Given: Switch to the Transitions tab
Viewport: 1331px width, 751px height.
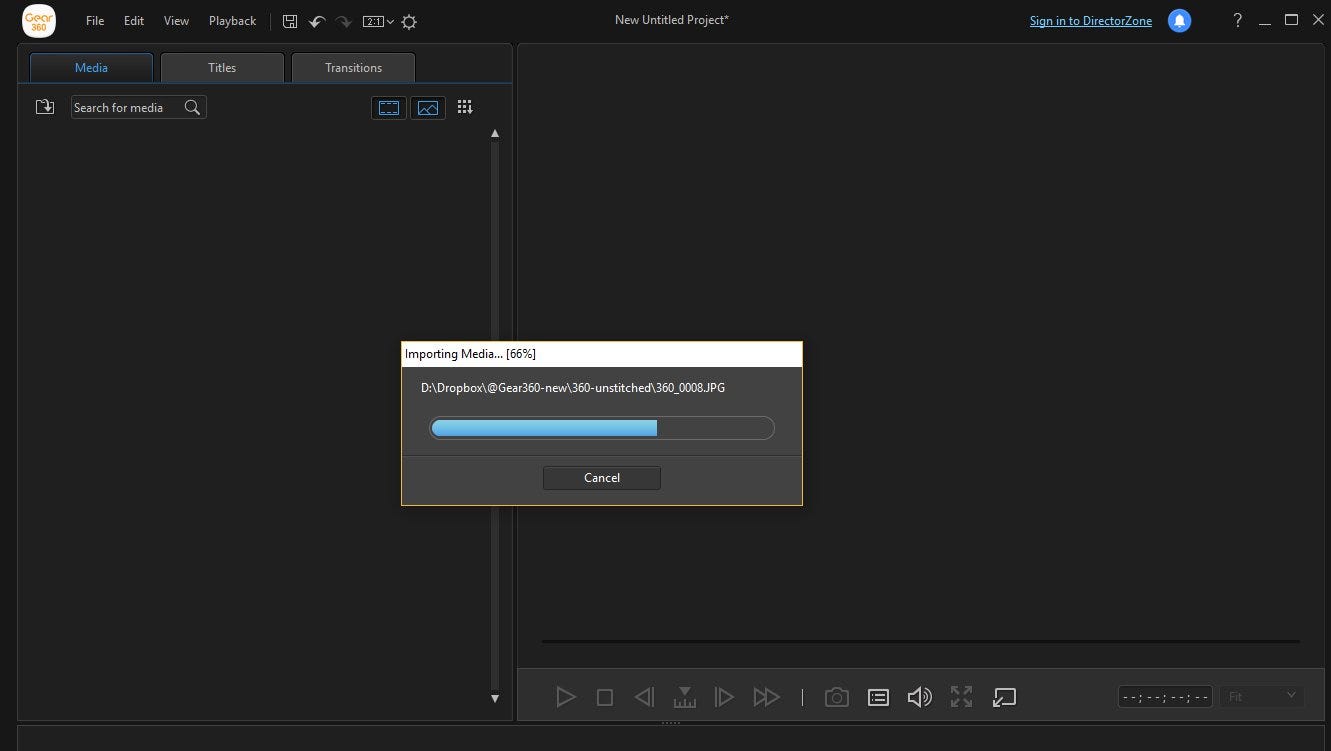Looking at the screenshot, I should point(353,68).
